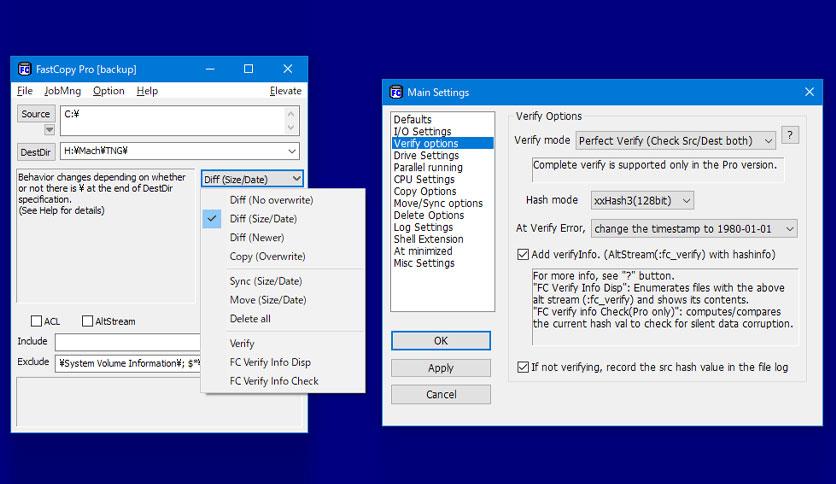Expand the DestDir path dropdown

pos(291,151)
